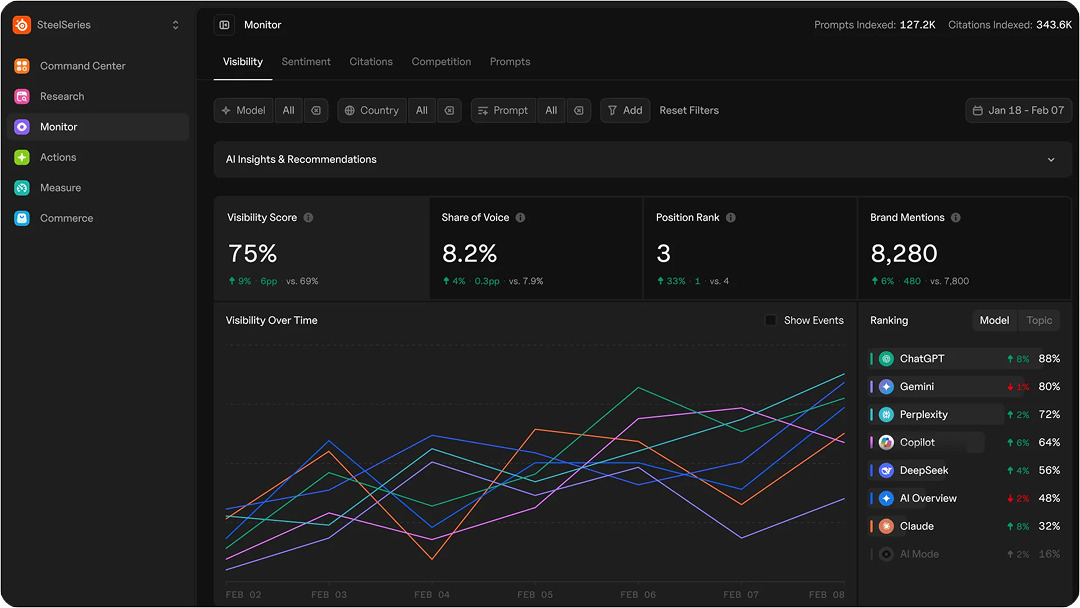Click the Measure sidebar icon

pyautogui.click(x=22, y=187)
